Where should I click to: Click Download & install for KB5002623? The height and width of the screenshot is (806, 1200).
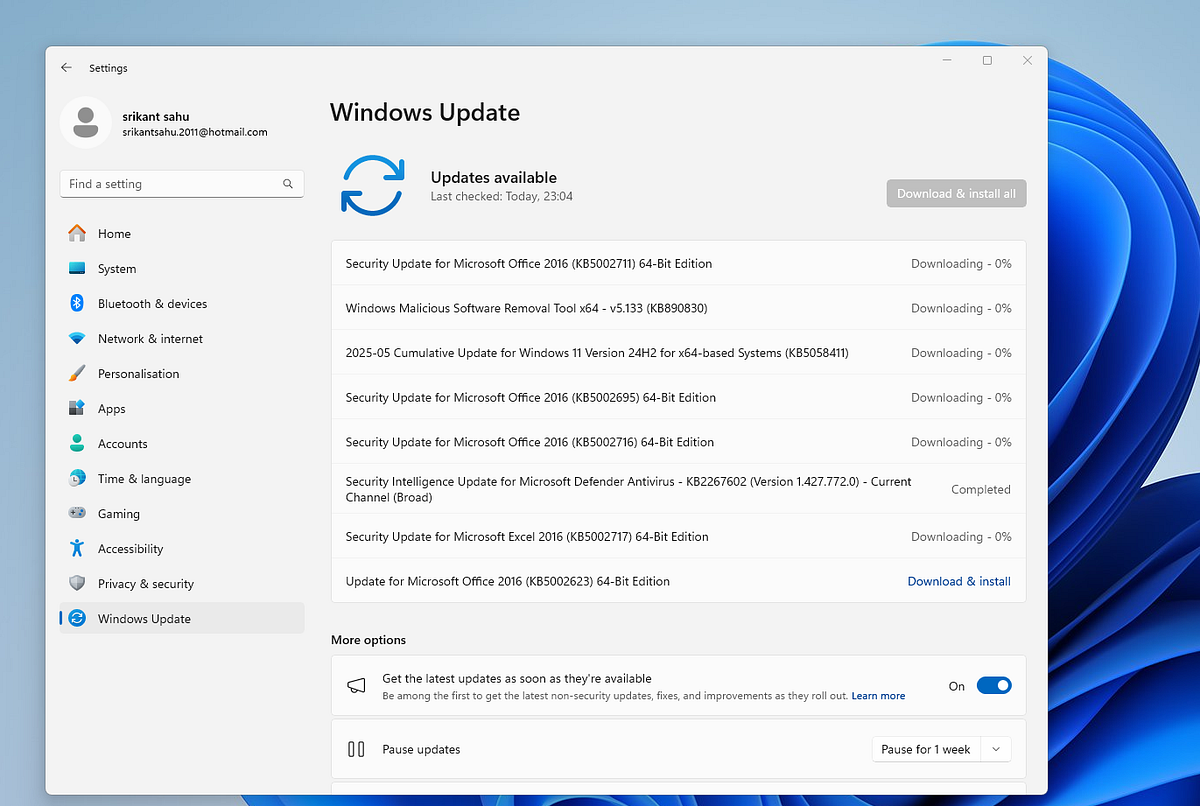958,581
